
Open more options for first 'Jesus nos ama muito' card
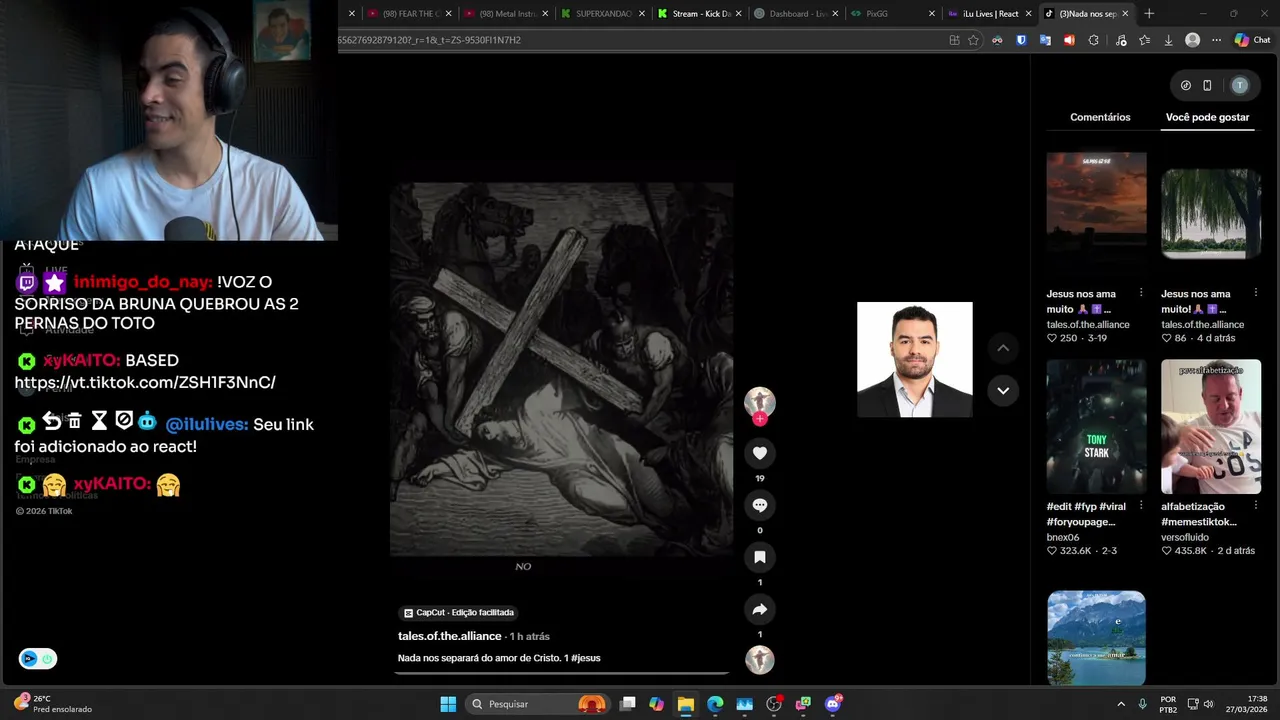(x=1141, y=293)
